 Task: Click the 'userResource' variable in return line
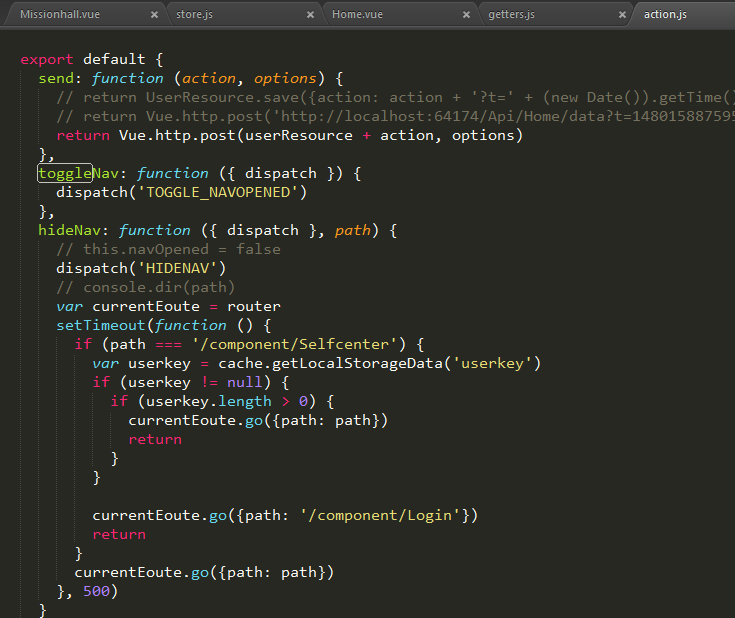pos(299,136)
